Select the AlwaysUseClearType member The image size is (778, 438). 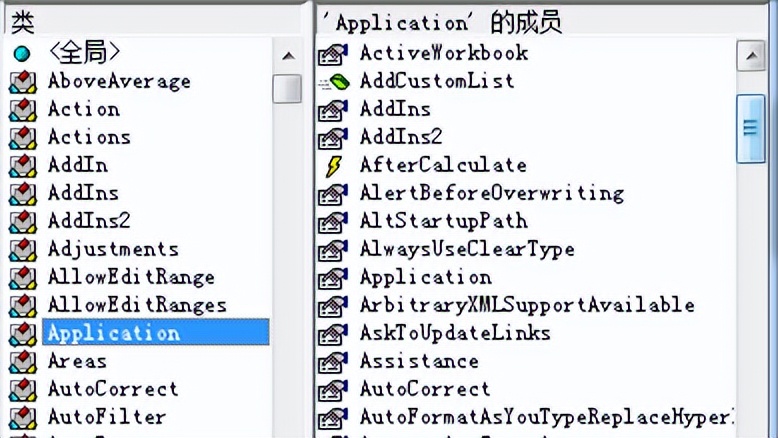point(467,250)
